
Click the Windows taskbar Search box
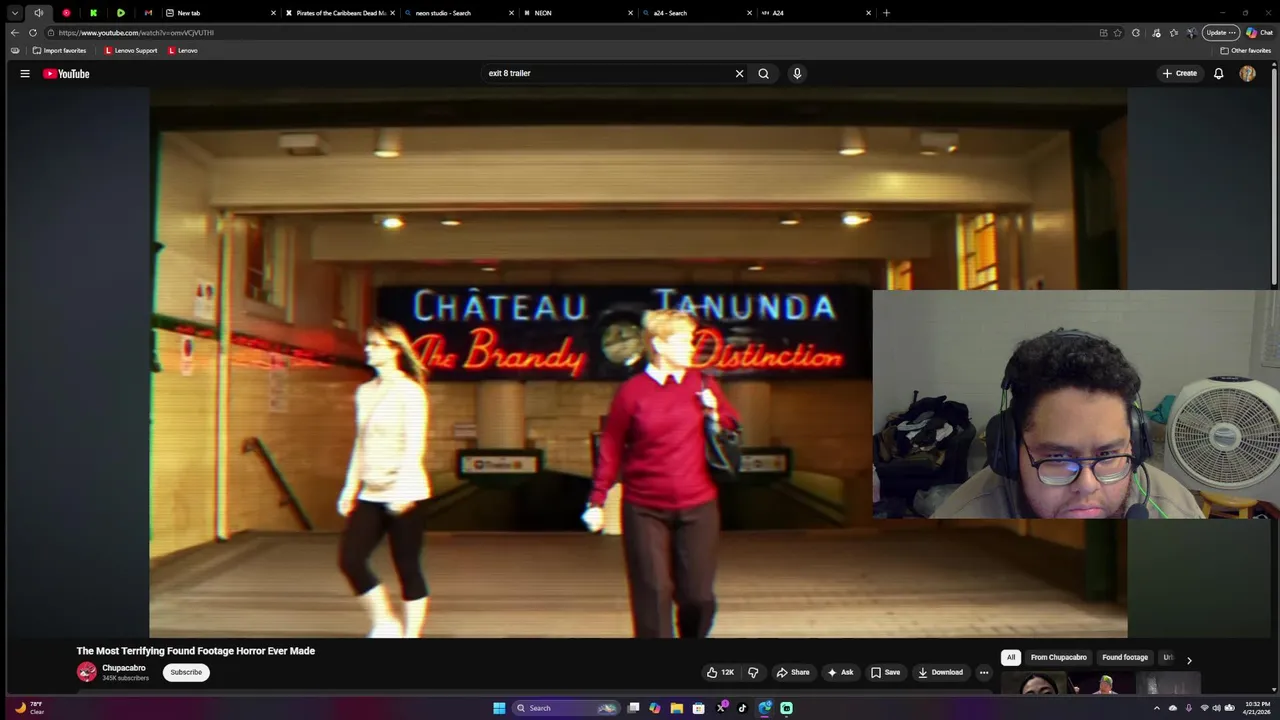click(x=565, y=708)
